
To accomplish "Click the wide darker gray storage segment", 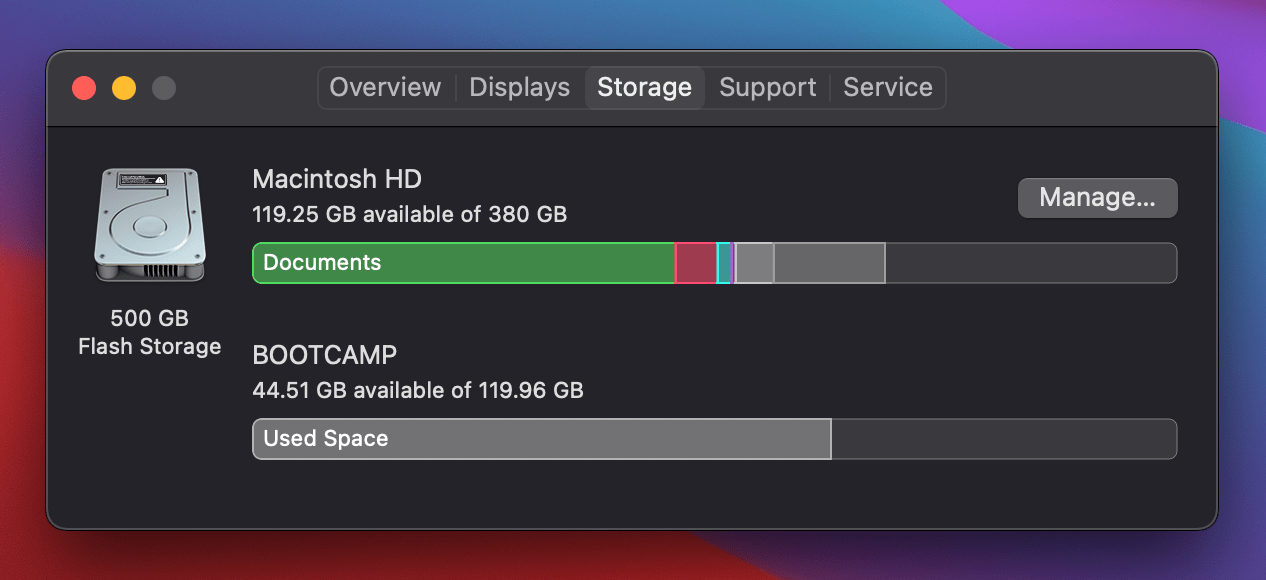I will 829,263.
